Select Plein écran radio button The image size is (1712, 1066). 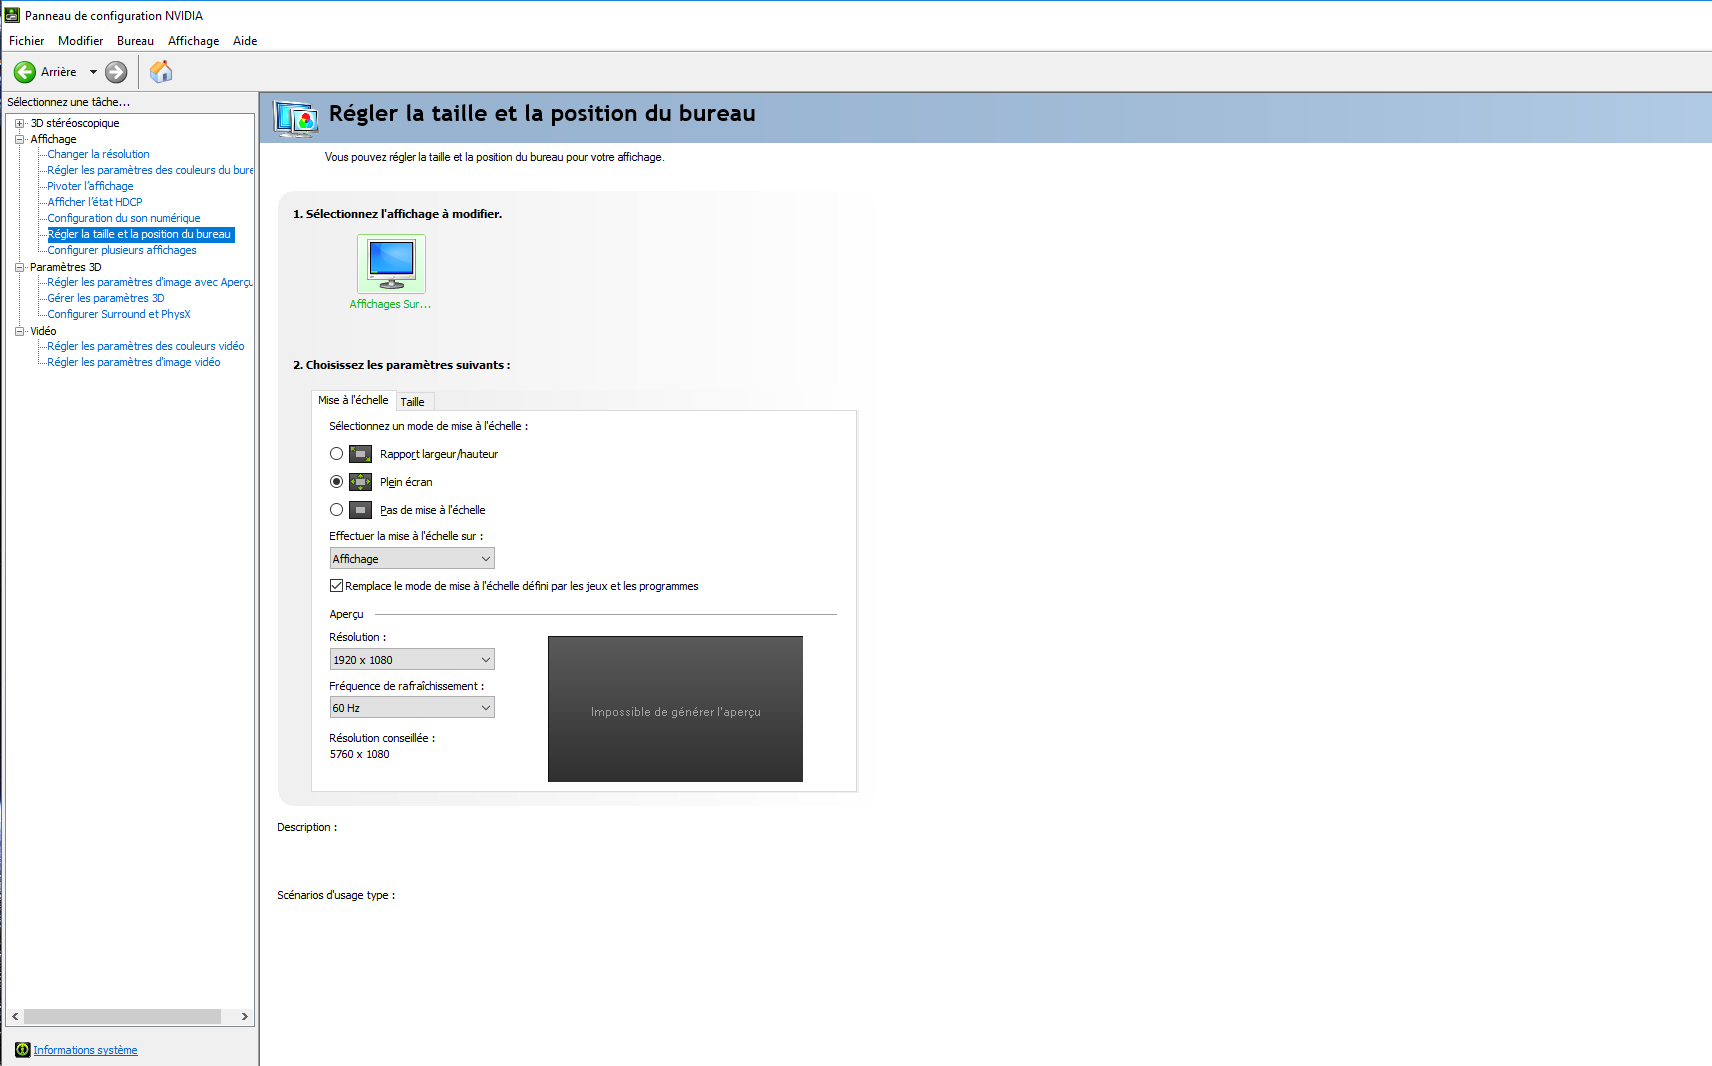pos(337,482)
